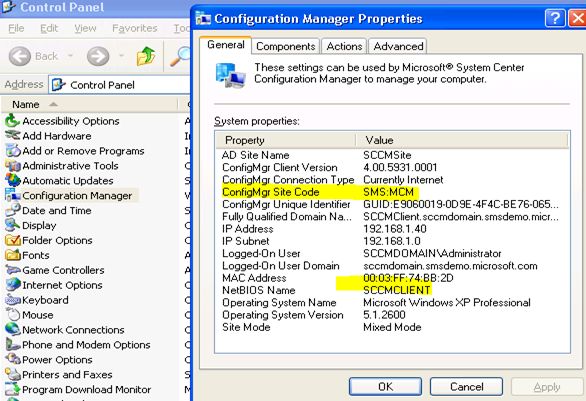Open the File menu in Control Panel
Image resolution: width=586 pixels, height=401 pixels.
pyautogui.click(x=16, y=28)
